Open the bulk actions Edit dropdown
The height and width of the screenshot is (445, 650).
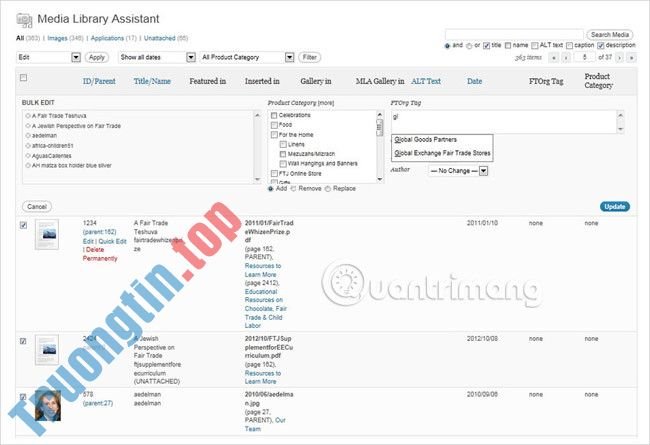tap(49, 57)
